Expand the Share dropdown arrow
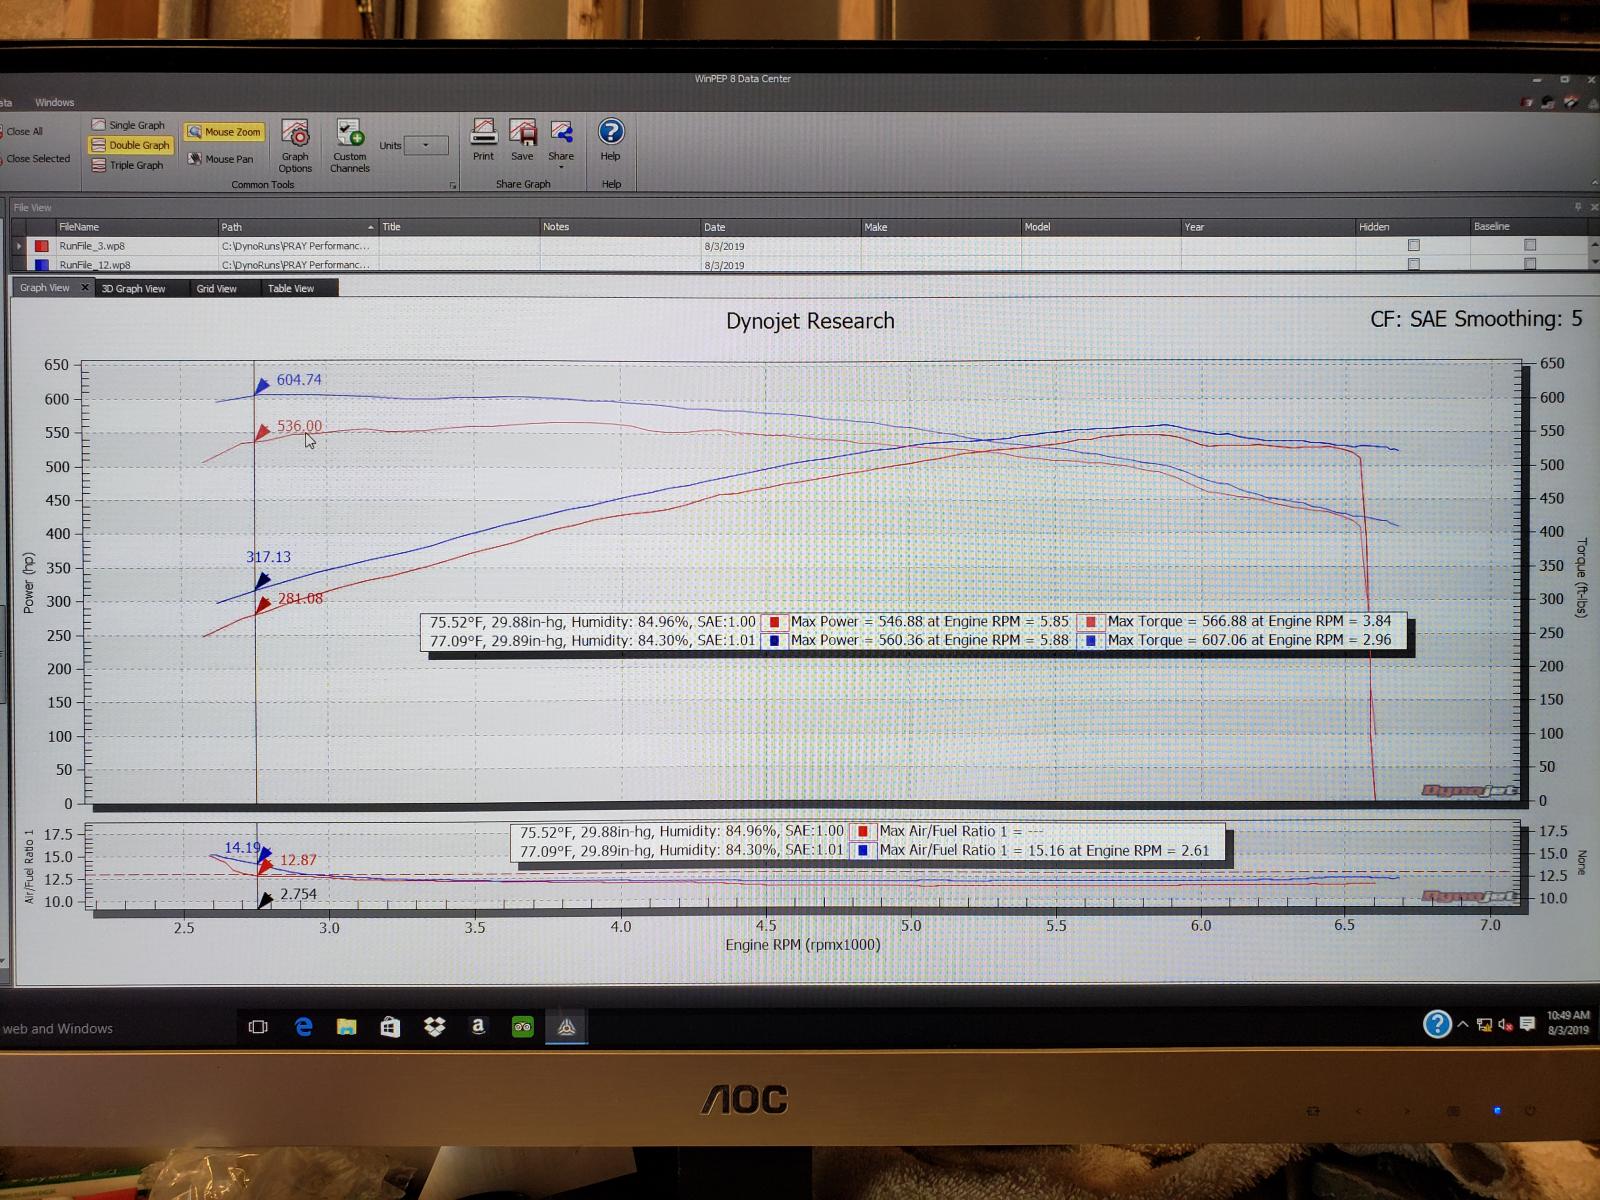 [x=561, y=167]
